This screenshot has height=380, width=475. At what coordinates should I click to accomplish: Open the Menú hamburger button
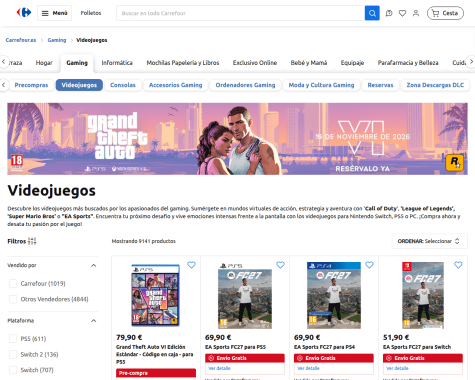tap(54, 13)
